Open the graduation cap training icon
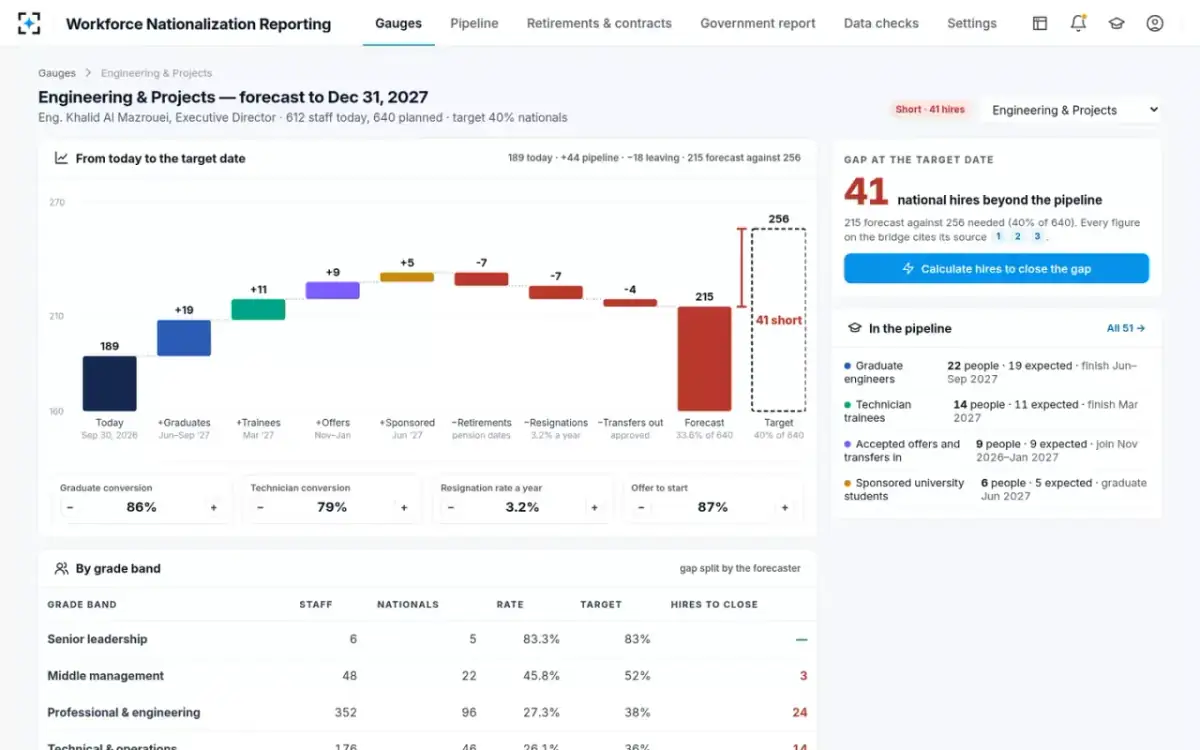 coord(1117,23)
